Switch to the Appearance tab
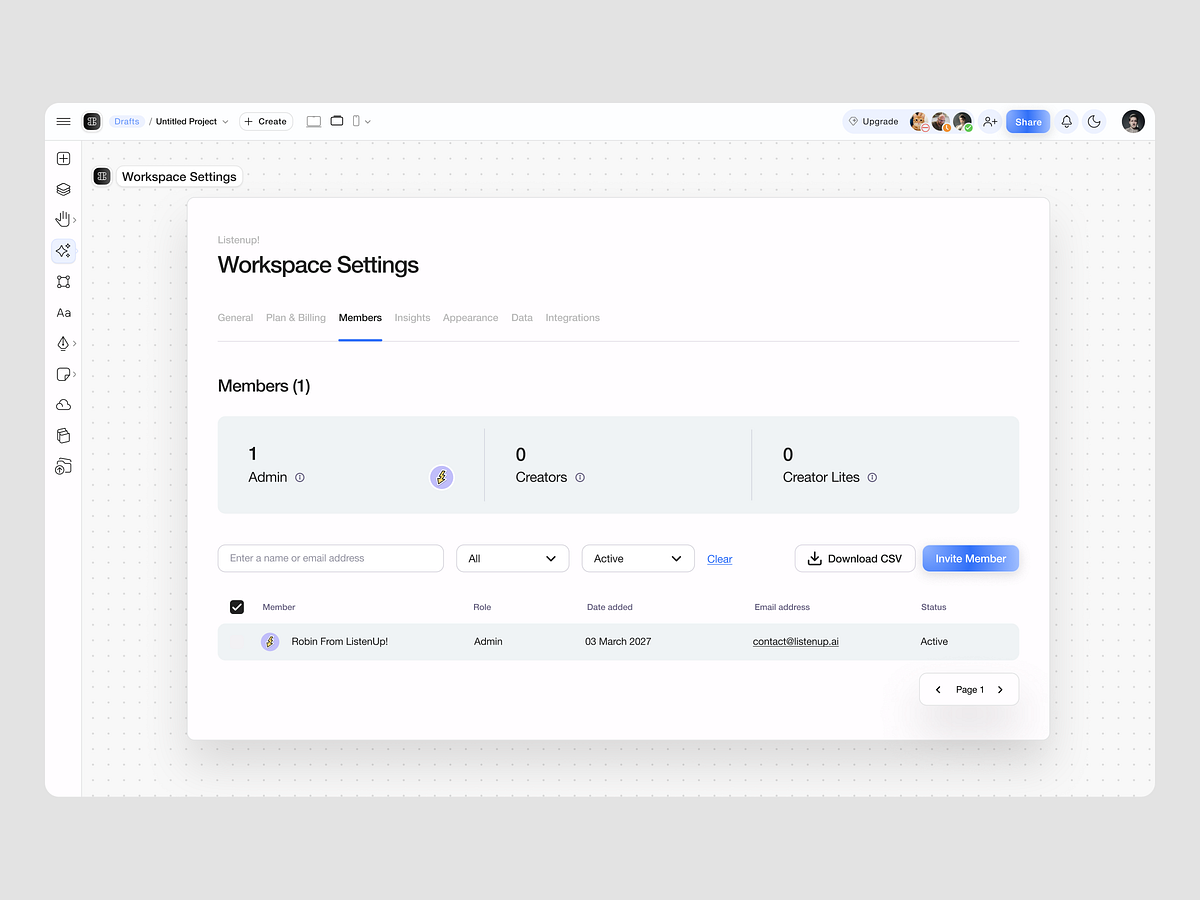This screenshot has width=1200, height=900. (470, 318)
